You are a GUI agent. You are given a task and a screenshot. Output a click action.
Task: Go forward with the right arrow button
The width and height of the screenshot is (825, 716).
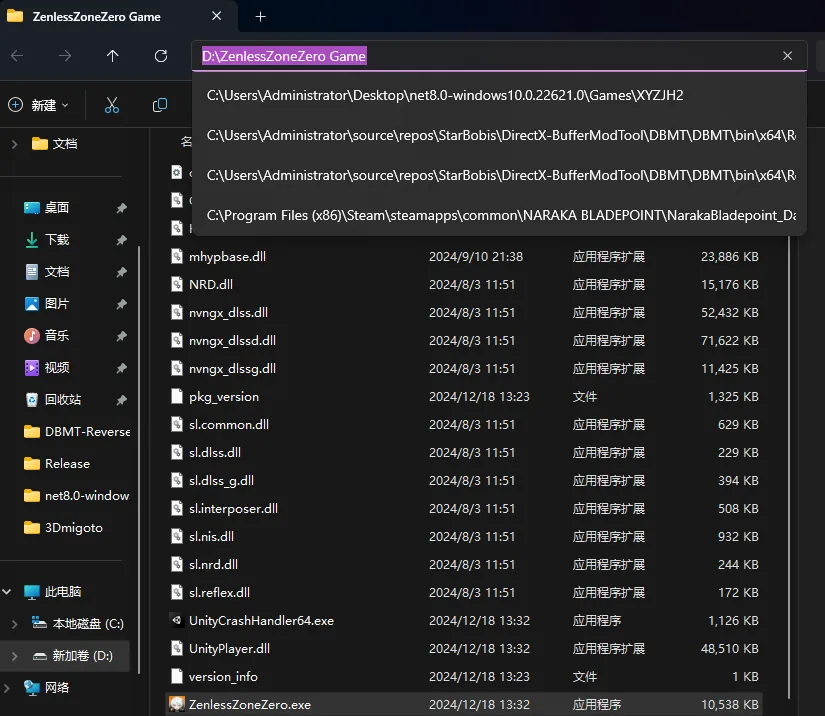65,56
